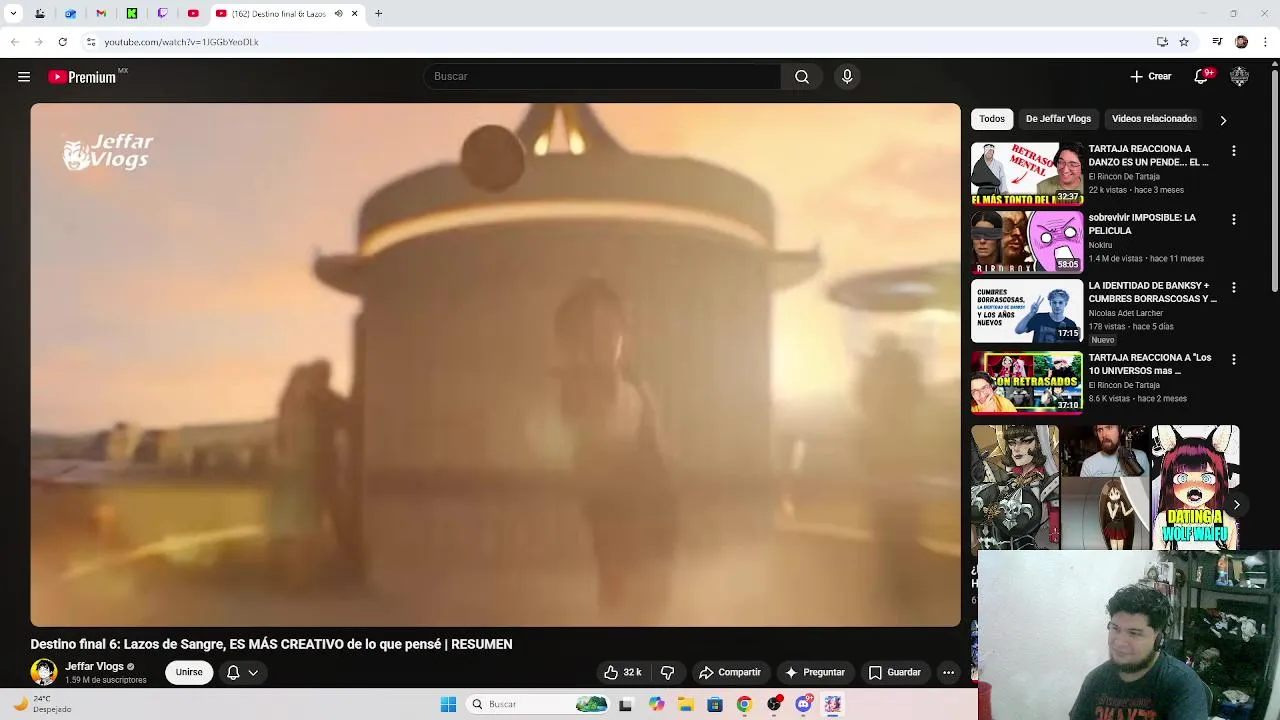Install YouTube app from address bar icon
Image resolution: width=1280 pixels, height=720 pixels.
pyautogui.click(x=1162, y=42)
